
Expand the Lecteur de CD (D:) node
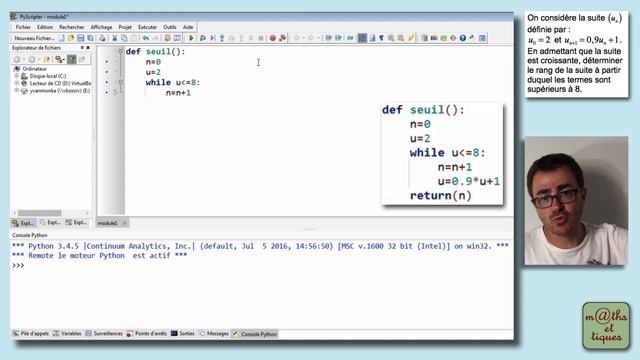click(x=17, y=83)
